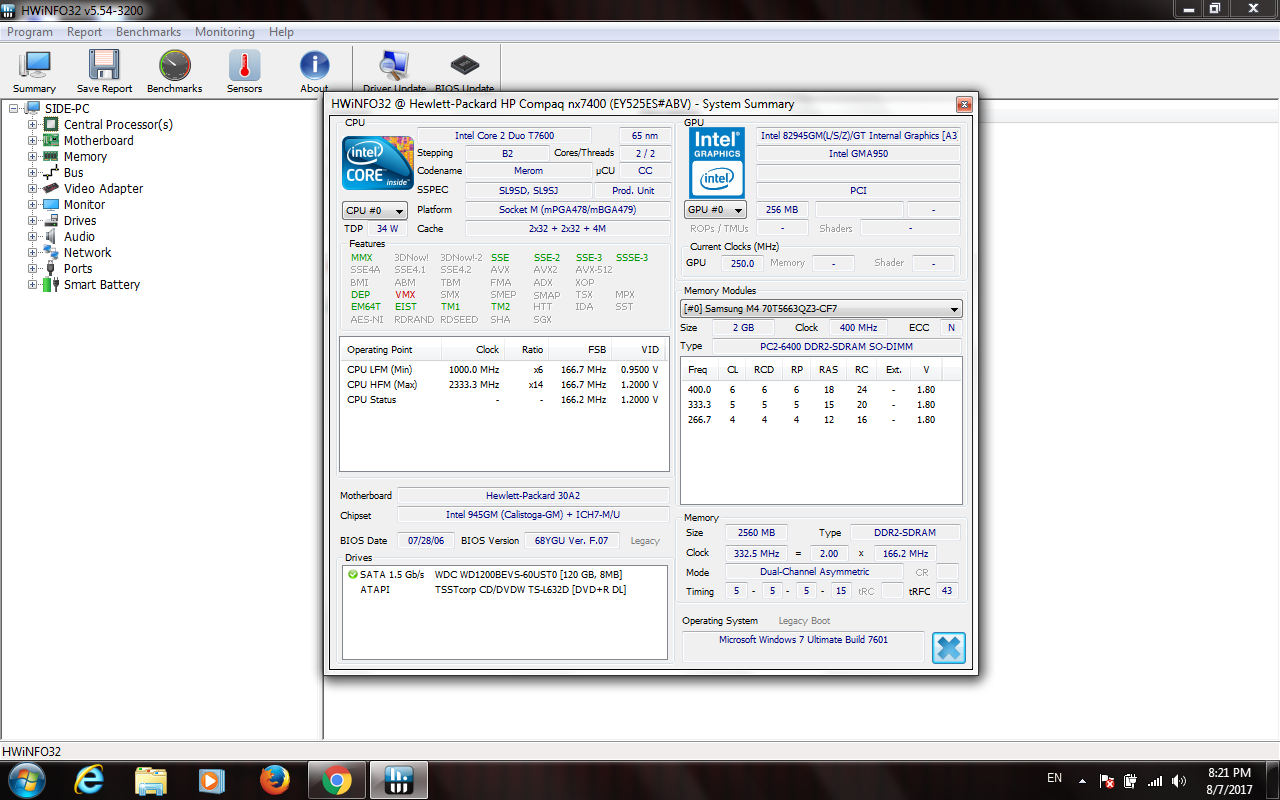This screenshot has height=800, width=1280.
Task: Collapse the SIDE-PC root node
Action: (14, 109)
